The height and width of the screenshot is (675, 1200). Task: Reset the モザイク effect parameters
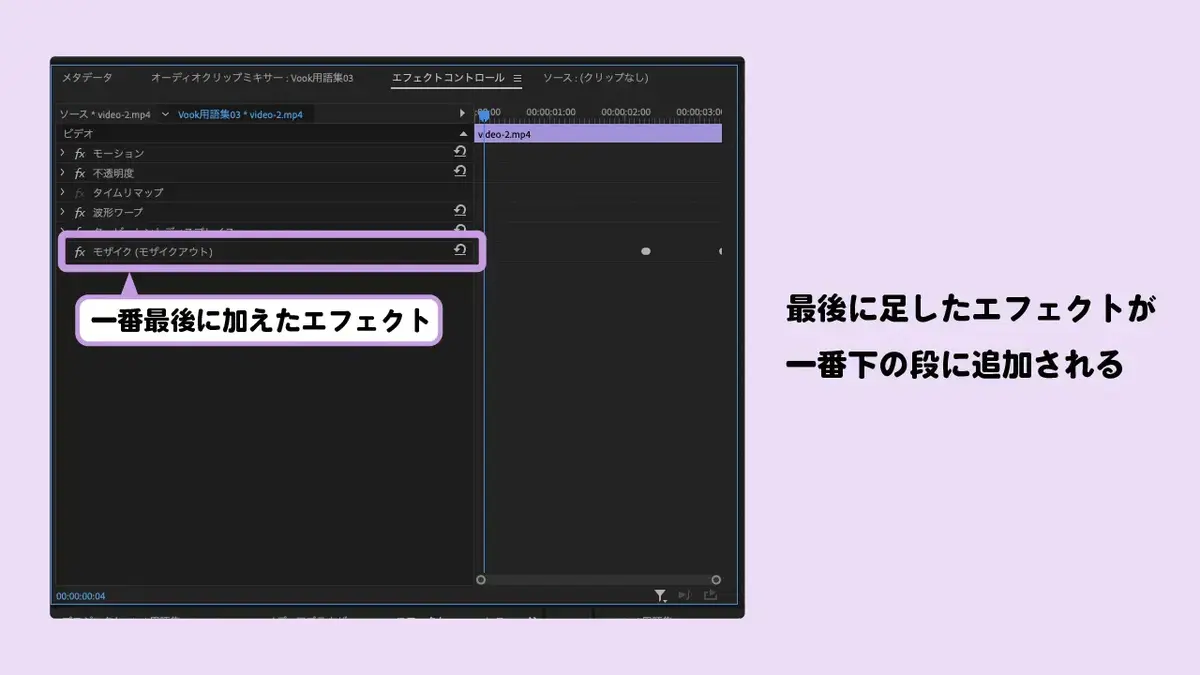[x=460, y=250]
